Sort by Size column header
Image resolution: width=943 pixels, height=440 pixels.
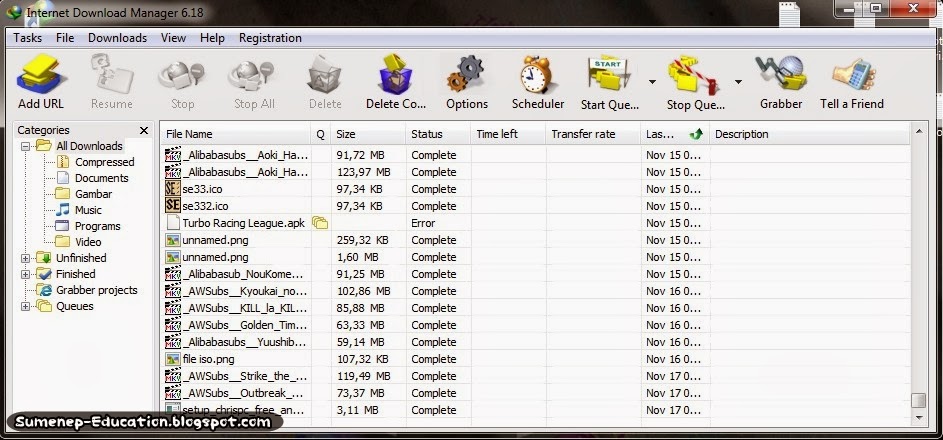[x=369, y=134]
